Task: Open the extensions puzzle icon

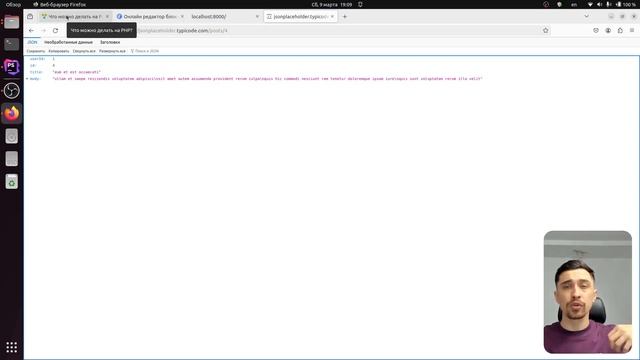Action: (x=620, y=31)
